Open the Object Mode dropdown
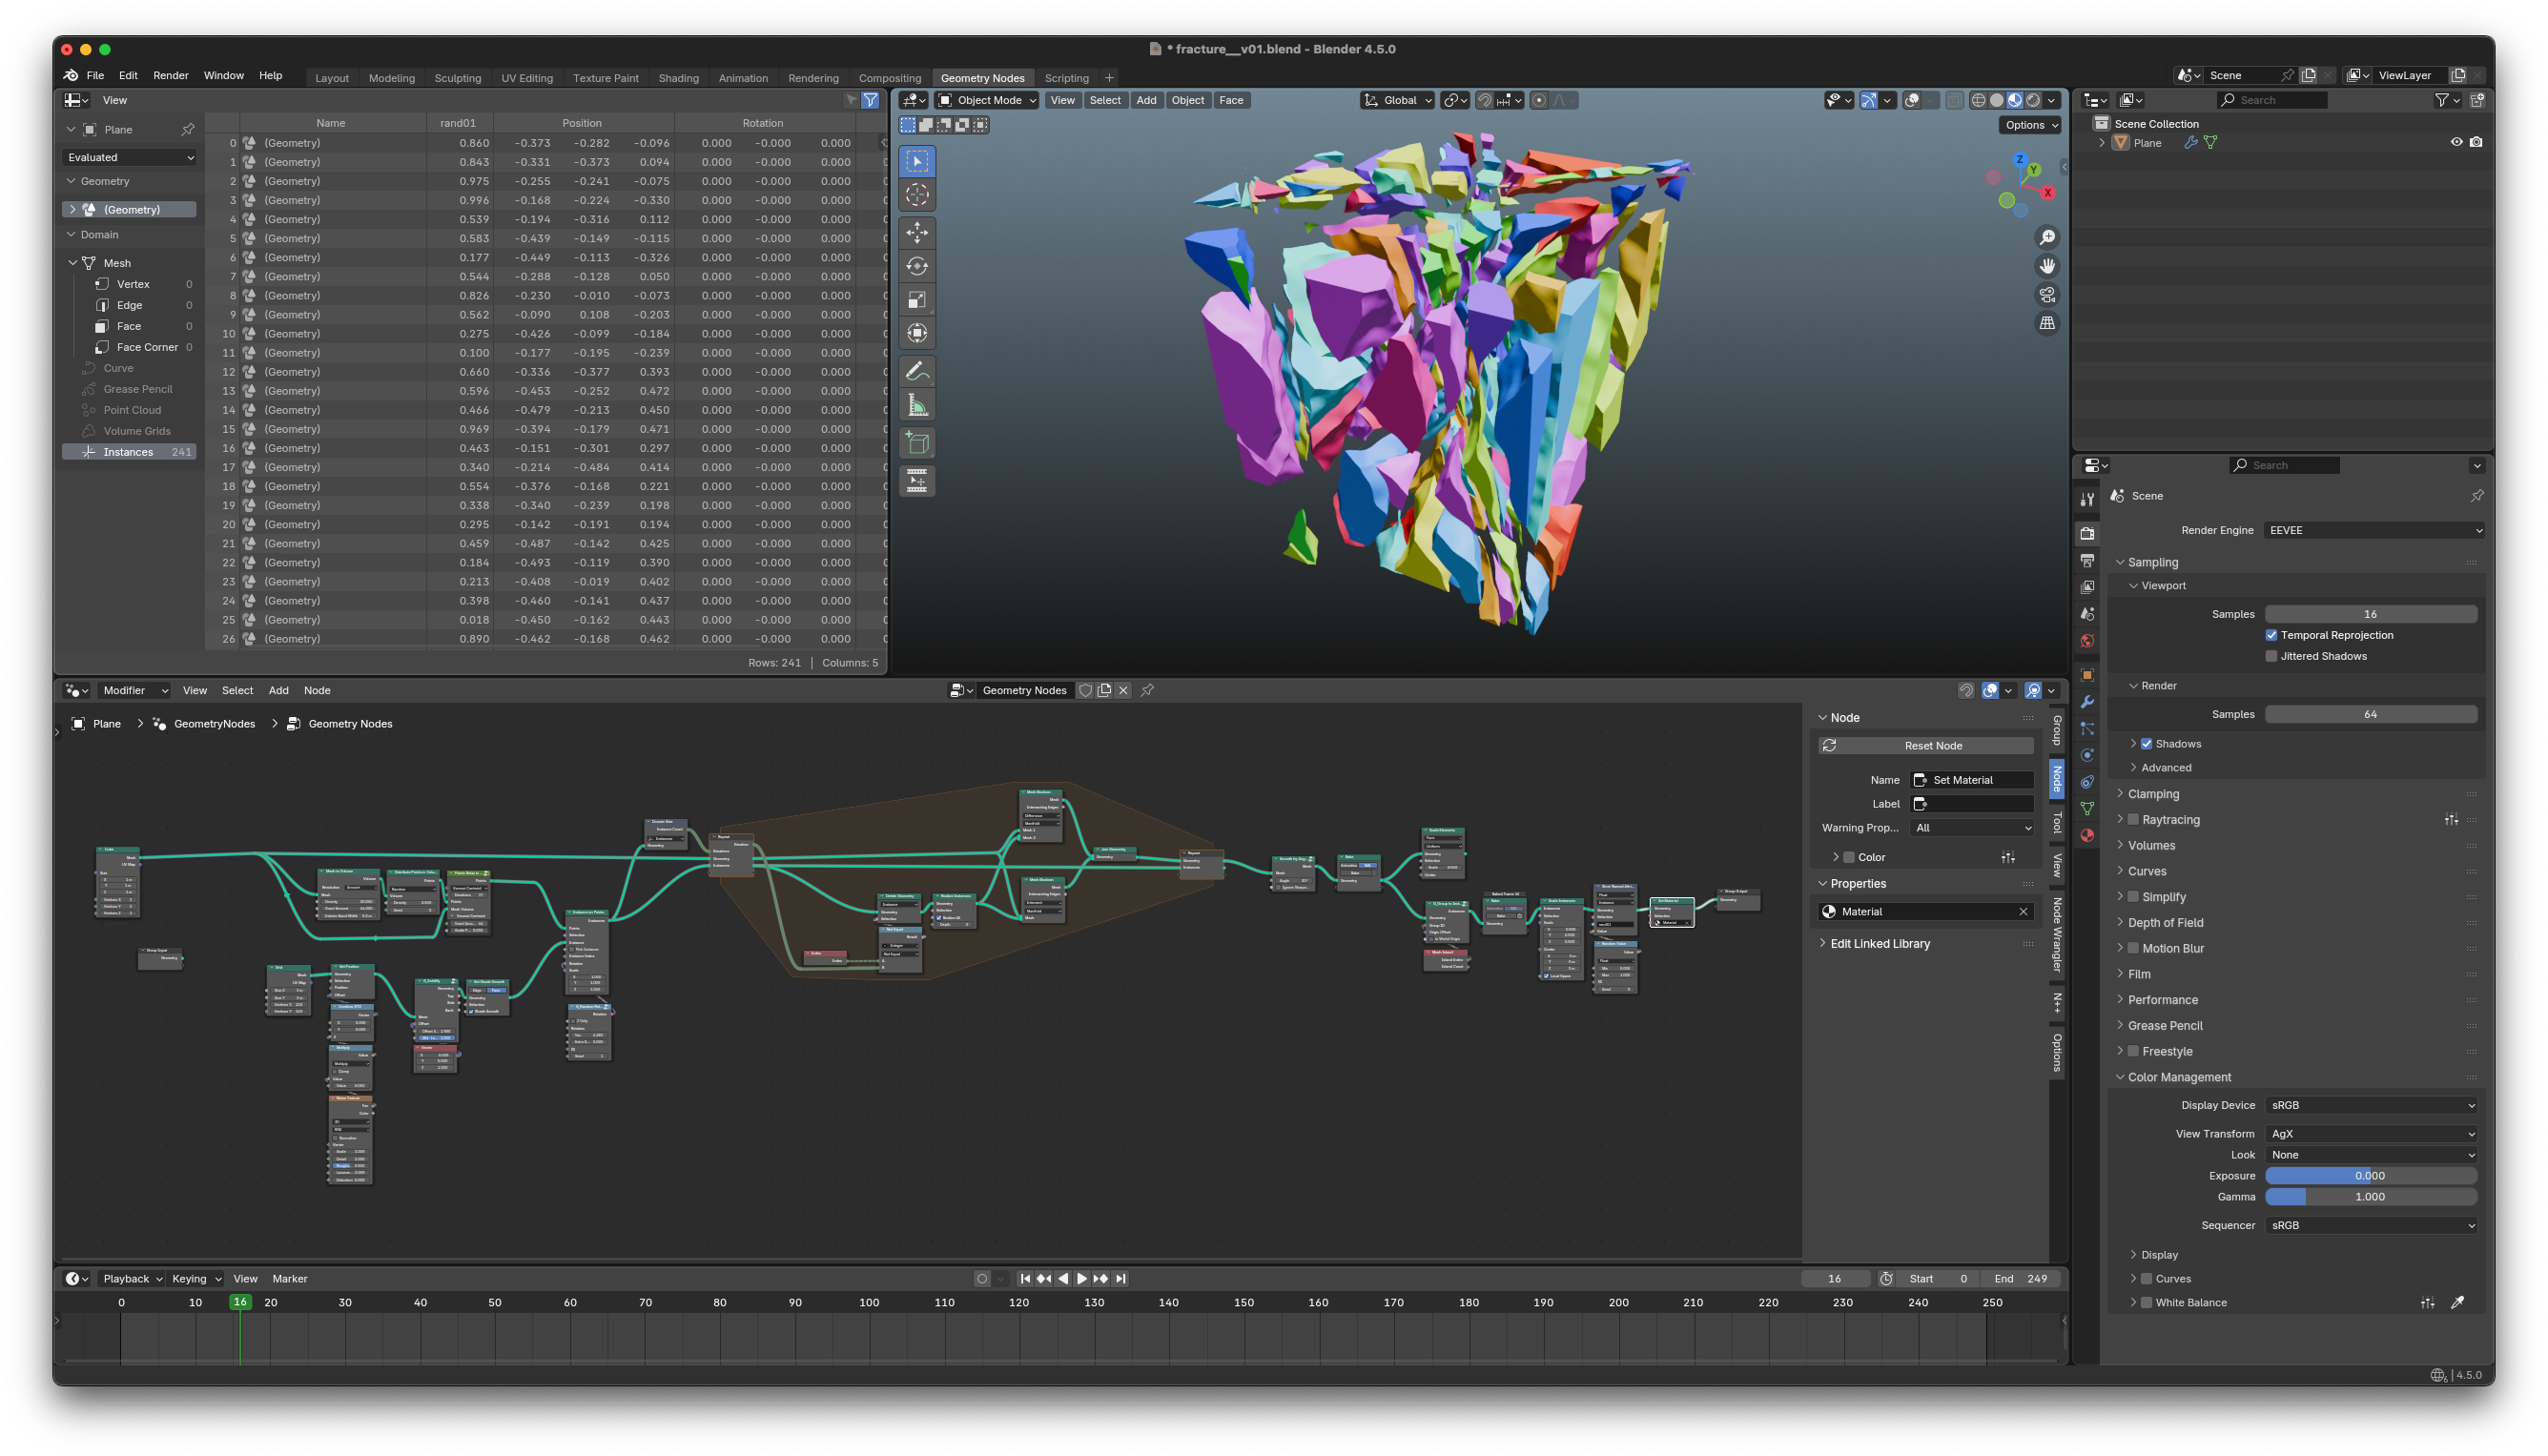The width and height of the screenshot is (2548, 1456). (x=987, y=100)
